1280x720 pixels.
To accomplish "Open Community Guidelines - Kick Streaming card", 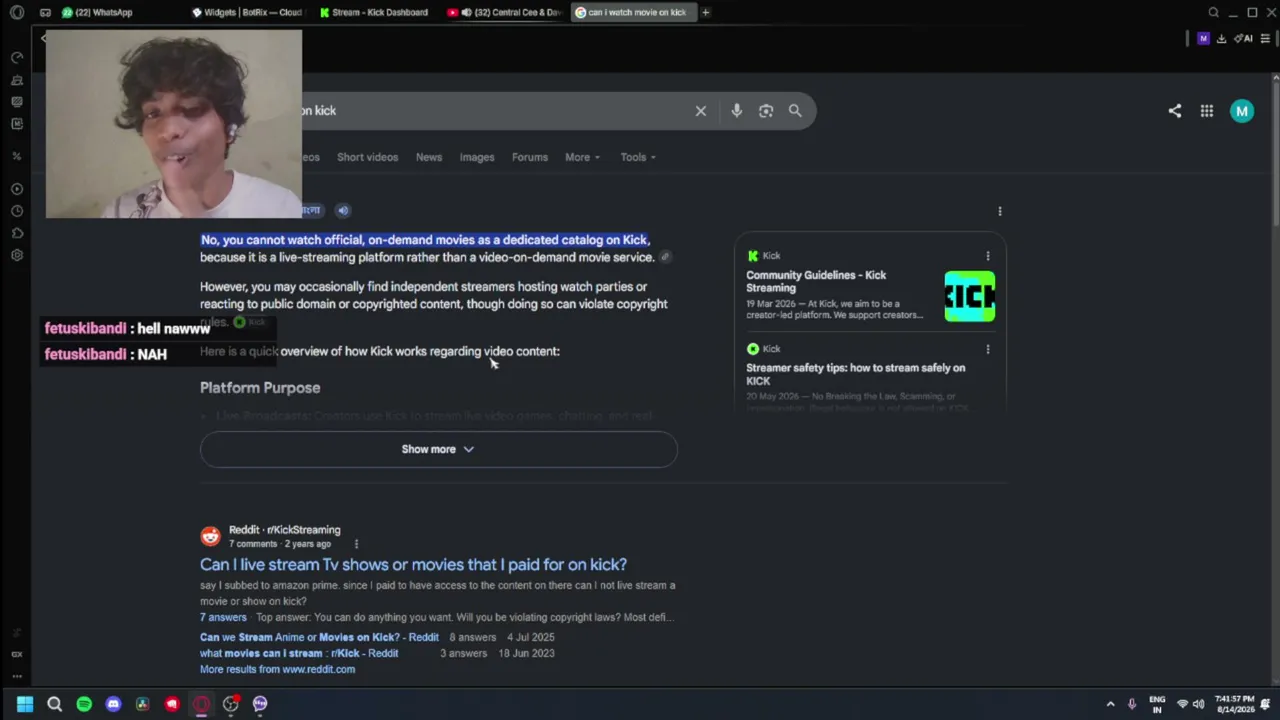I will 816,281.
